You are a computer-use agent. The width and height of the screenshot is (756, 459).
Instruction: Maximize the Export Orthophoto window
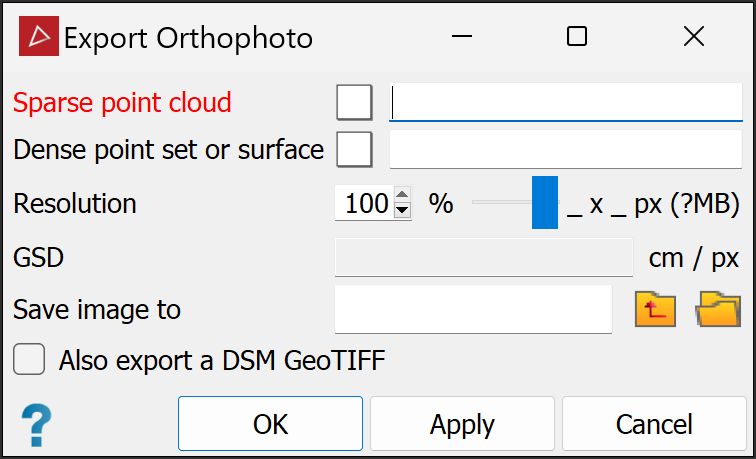point(577,38)
